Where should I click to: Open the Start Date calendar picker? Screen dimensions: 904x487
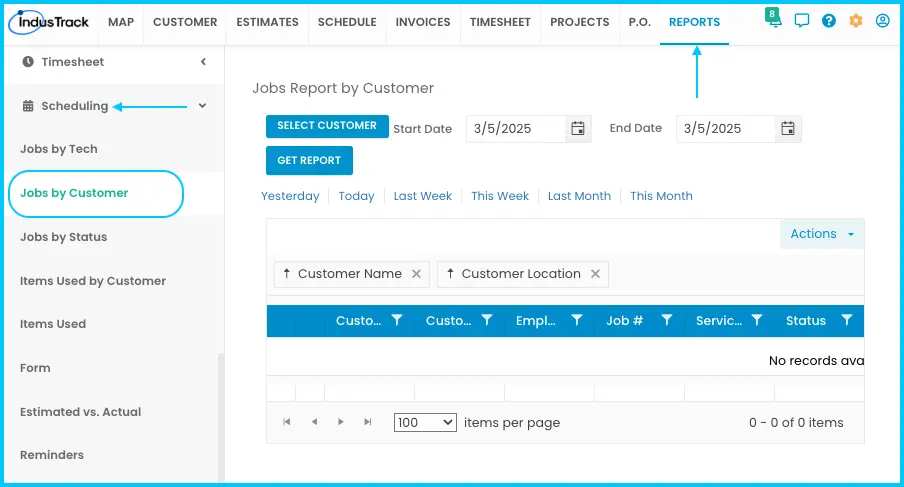tap(578, 129)
